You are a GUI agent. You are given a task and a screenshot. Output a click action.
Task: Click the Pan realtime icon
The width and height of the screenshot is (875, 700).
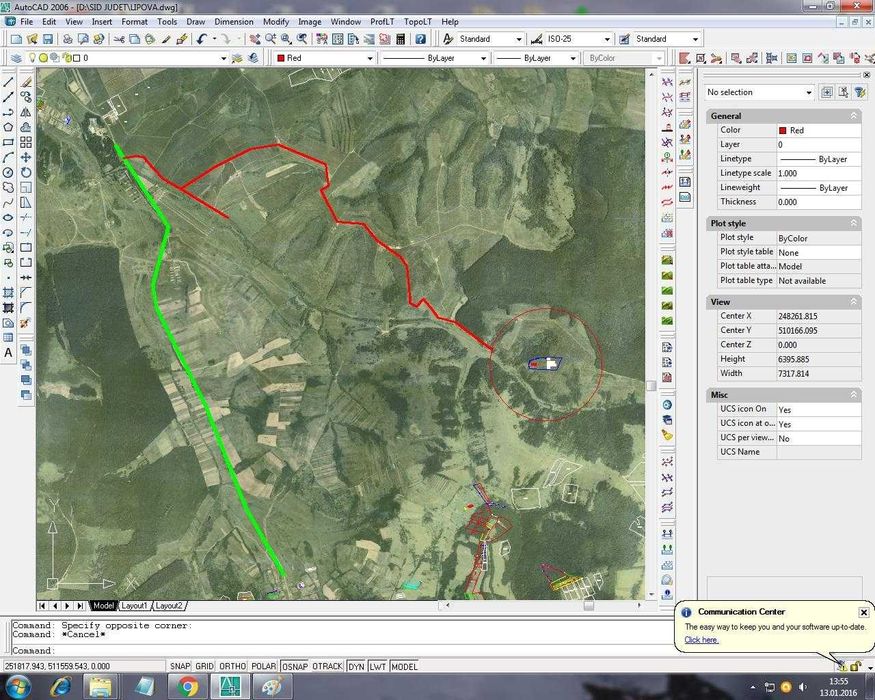(x=255, y=39)
